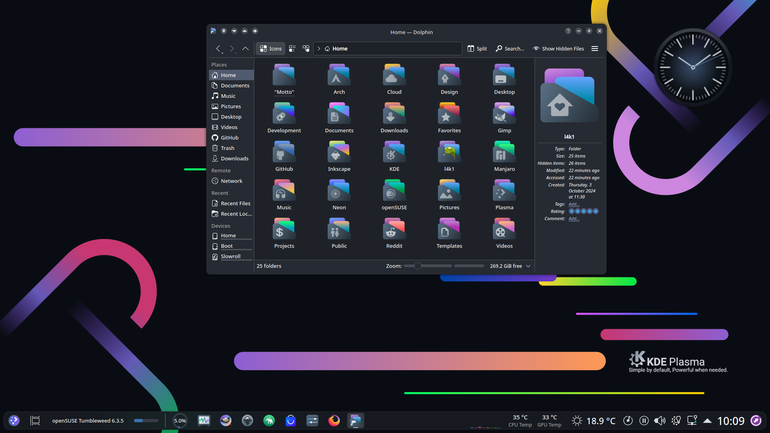Set star rating in information panel

583,211
